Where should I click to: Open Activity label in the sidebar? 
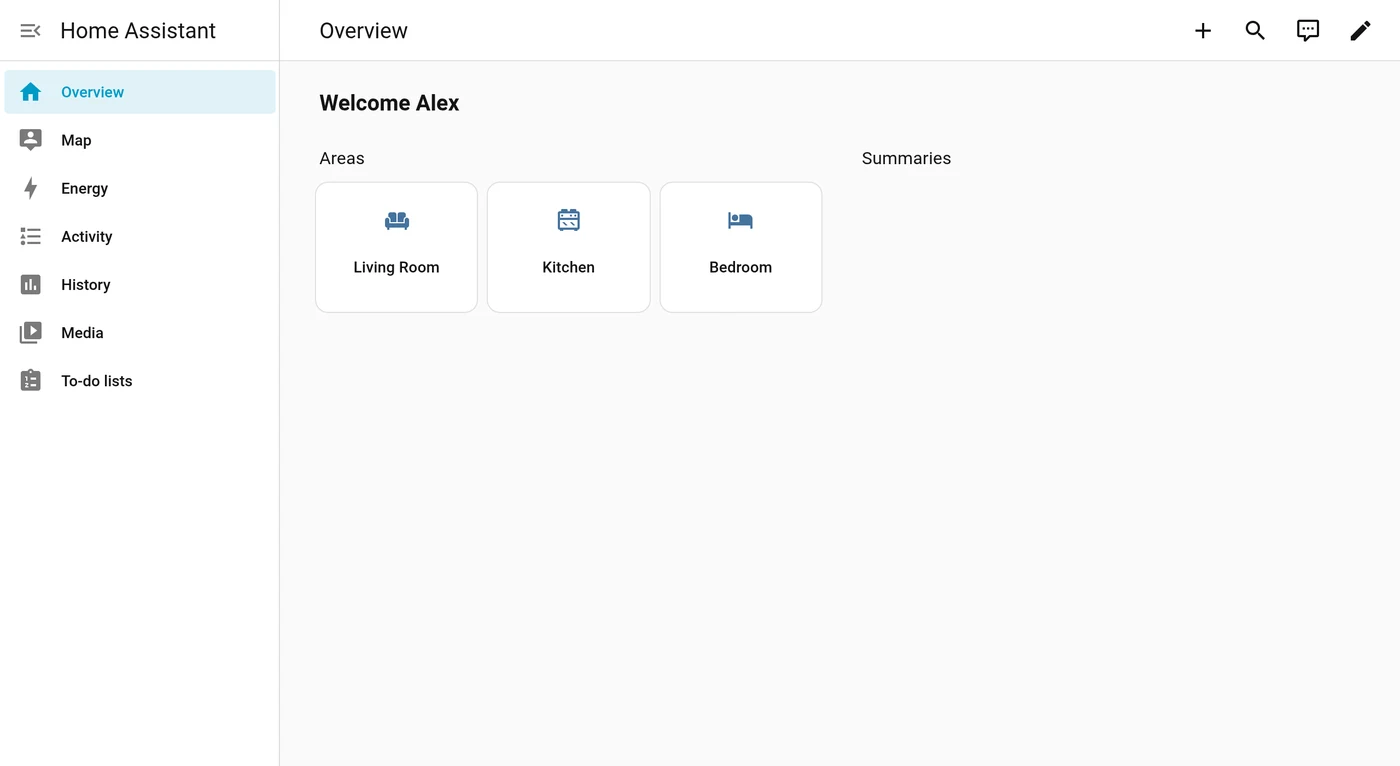point(87,237)
